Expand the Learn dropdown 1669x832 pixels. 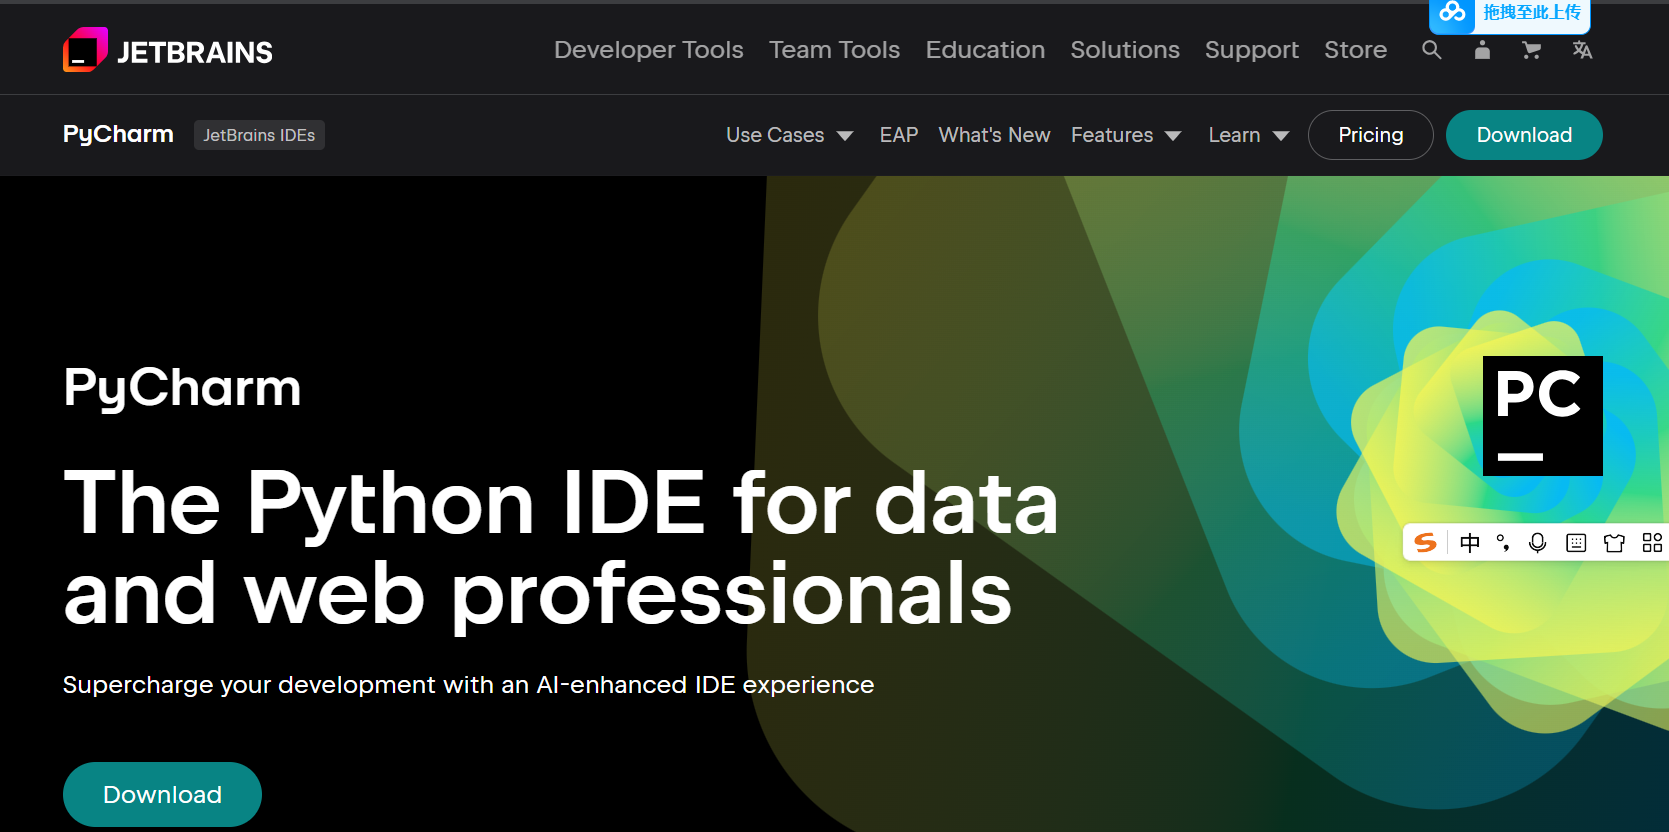tap(1248, 135)
